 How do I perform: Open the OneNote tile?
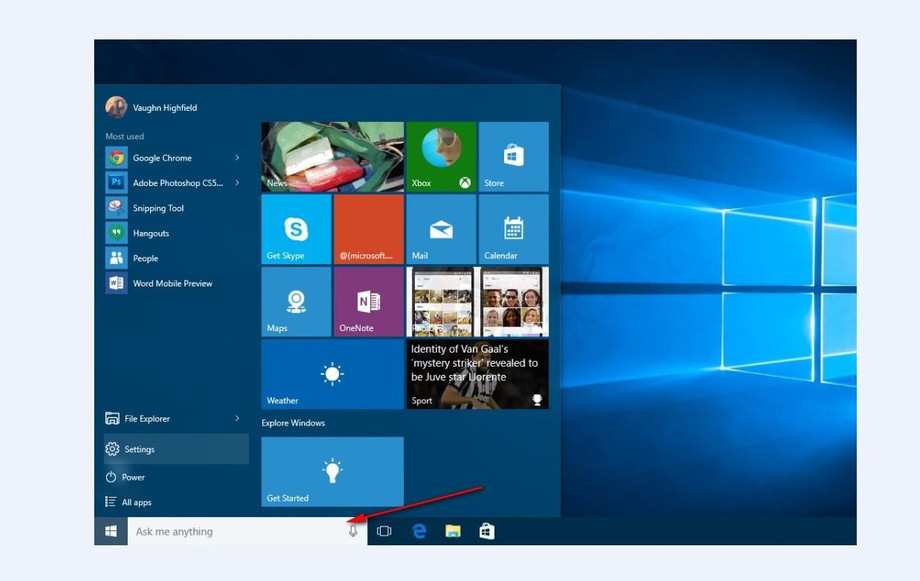point(368,302)
